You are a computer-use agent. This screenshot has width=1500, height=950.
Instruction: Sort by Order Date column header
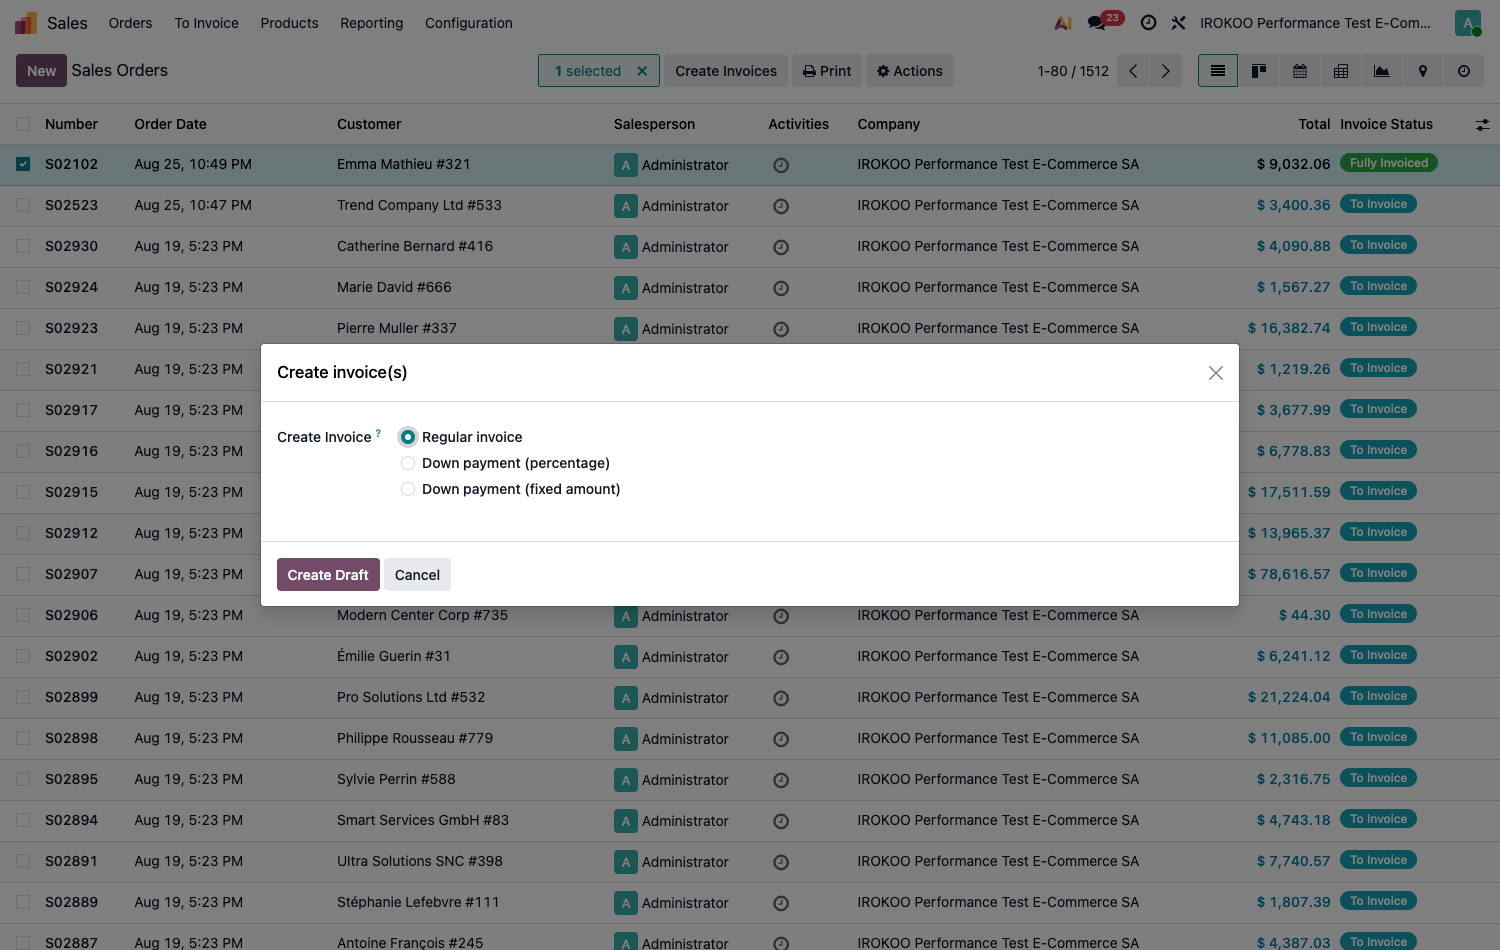point(171,124)
